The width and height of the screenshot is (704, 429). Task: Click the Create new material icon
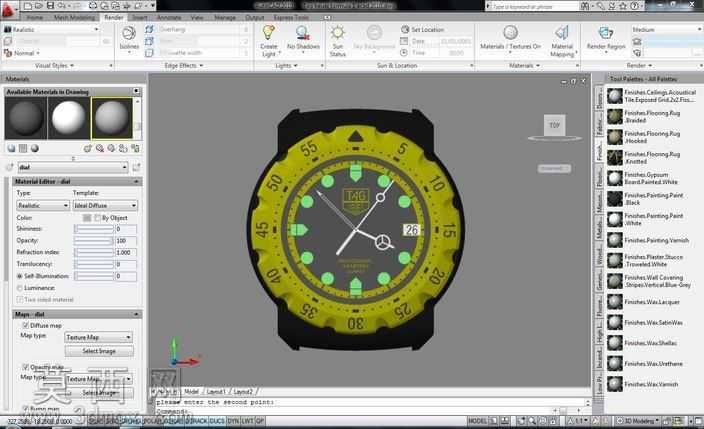coord(88,148)
